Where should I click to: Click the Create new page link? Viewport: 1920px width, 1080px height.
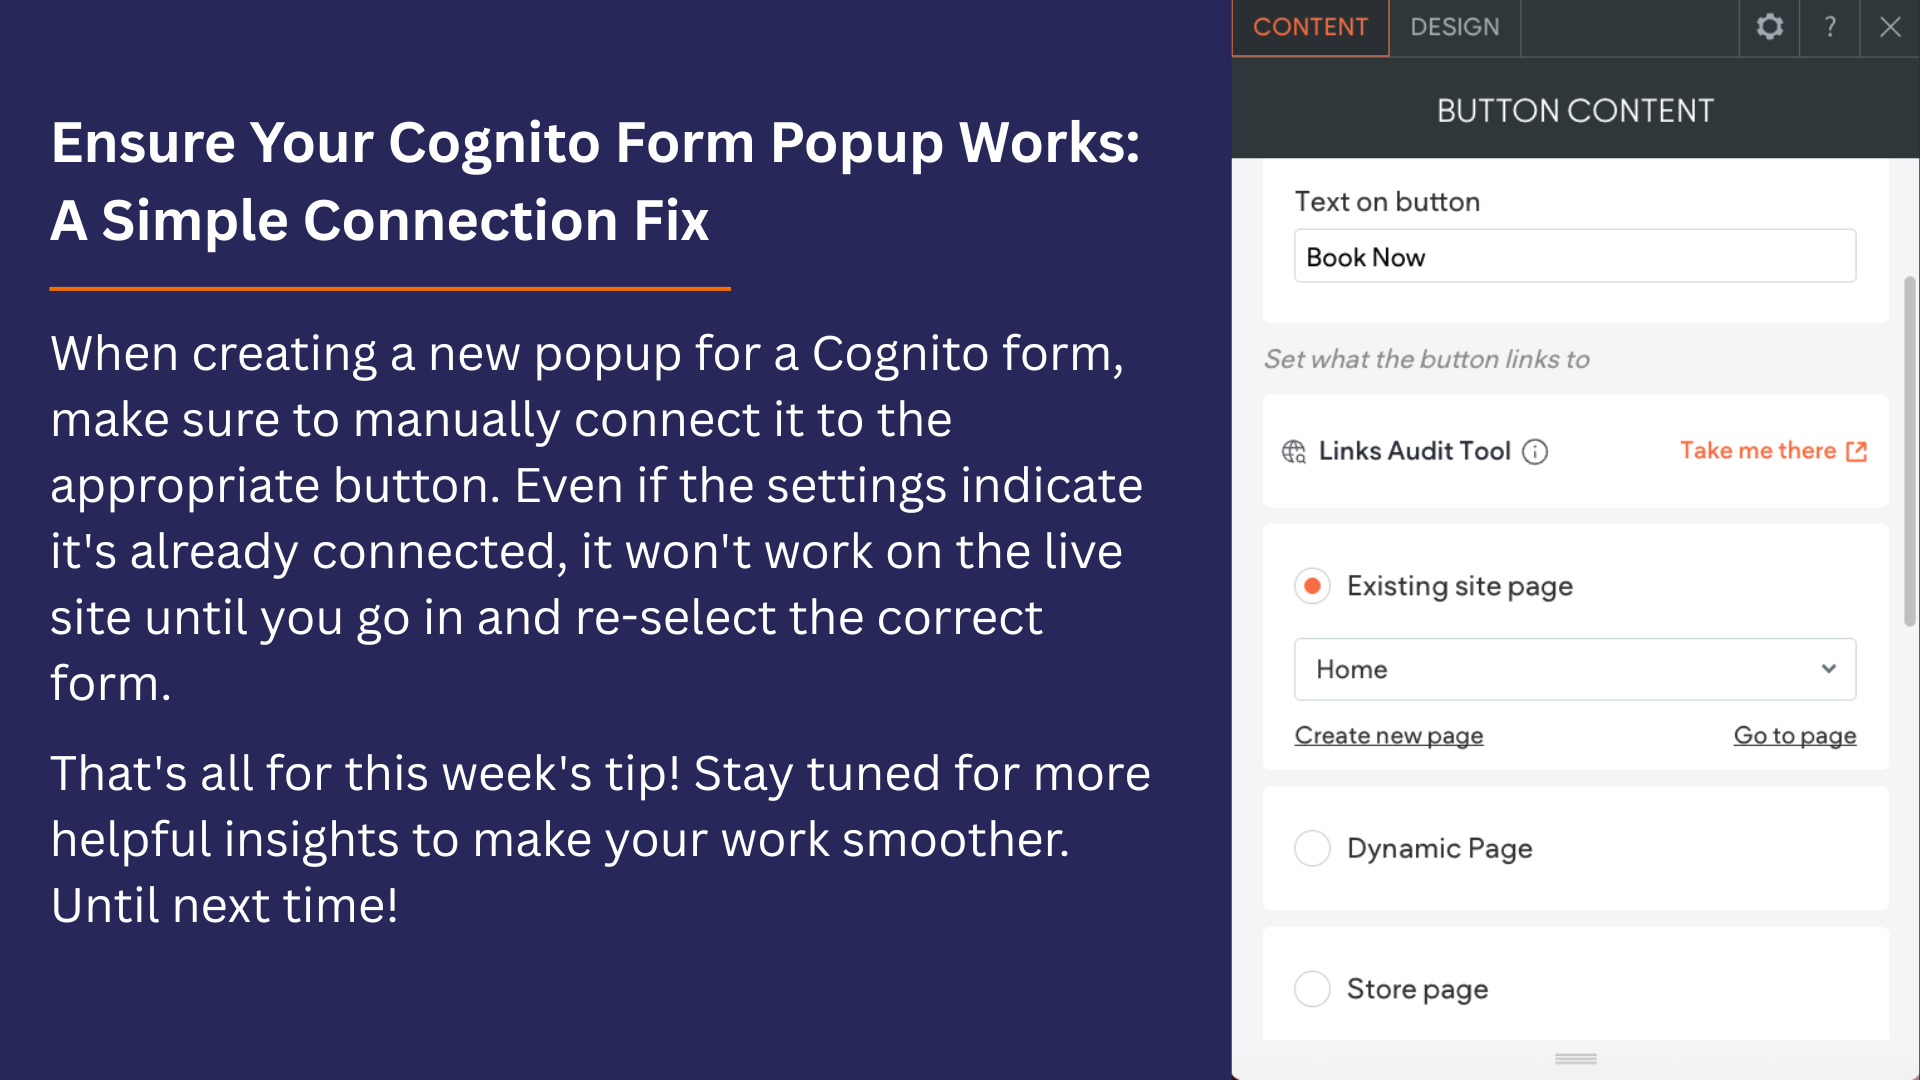pyautogui.click(x=1388, y=736)
